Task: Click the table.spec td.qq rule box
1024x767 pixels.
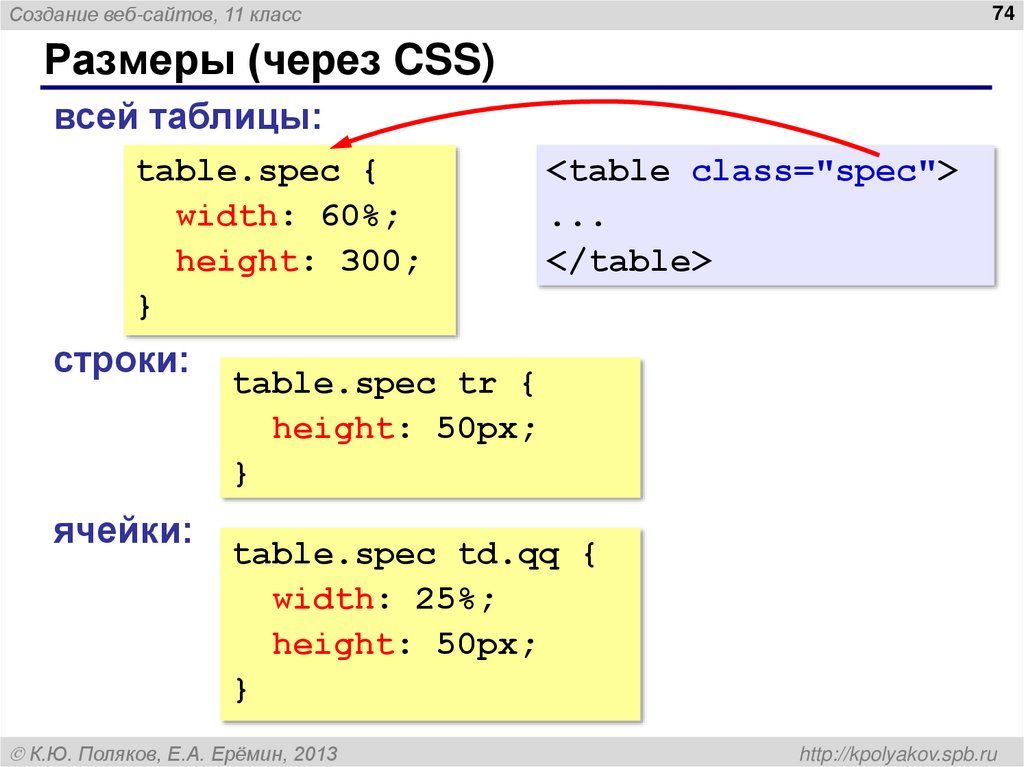Action: point(430,622)
